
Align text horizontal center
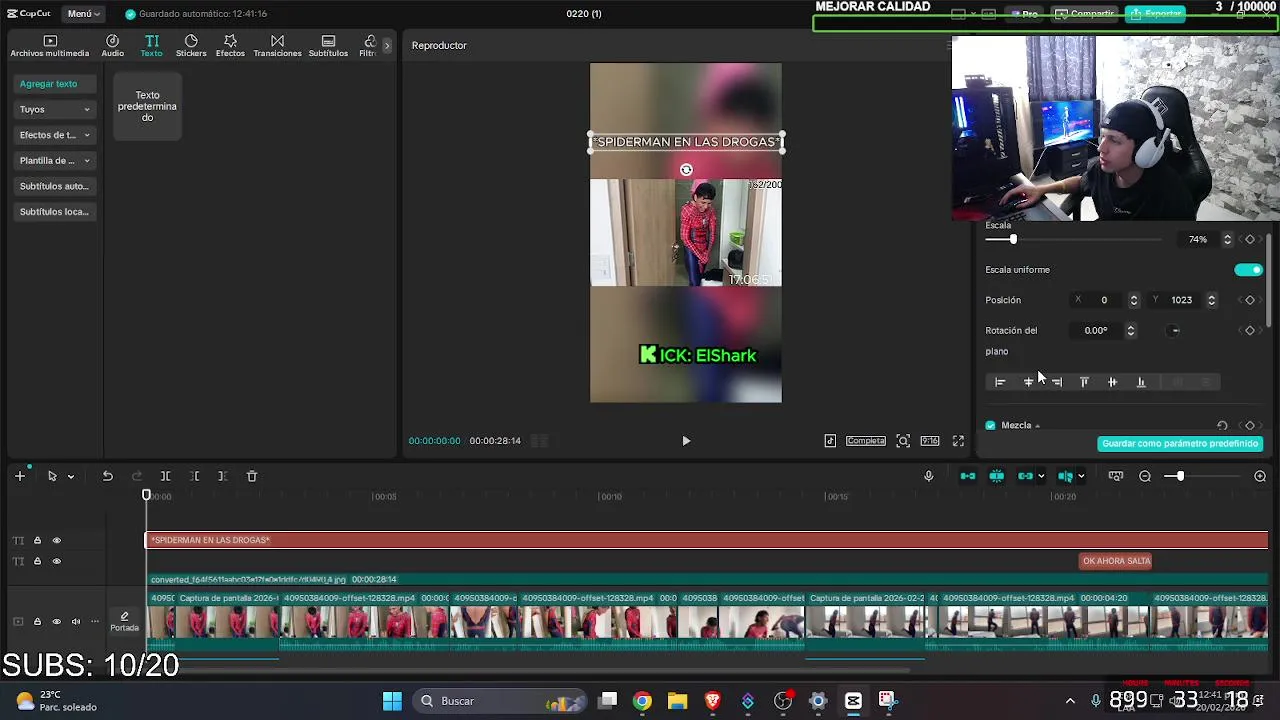click(1028, 382)
